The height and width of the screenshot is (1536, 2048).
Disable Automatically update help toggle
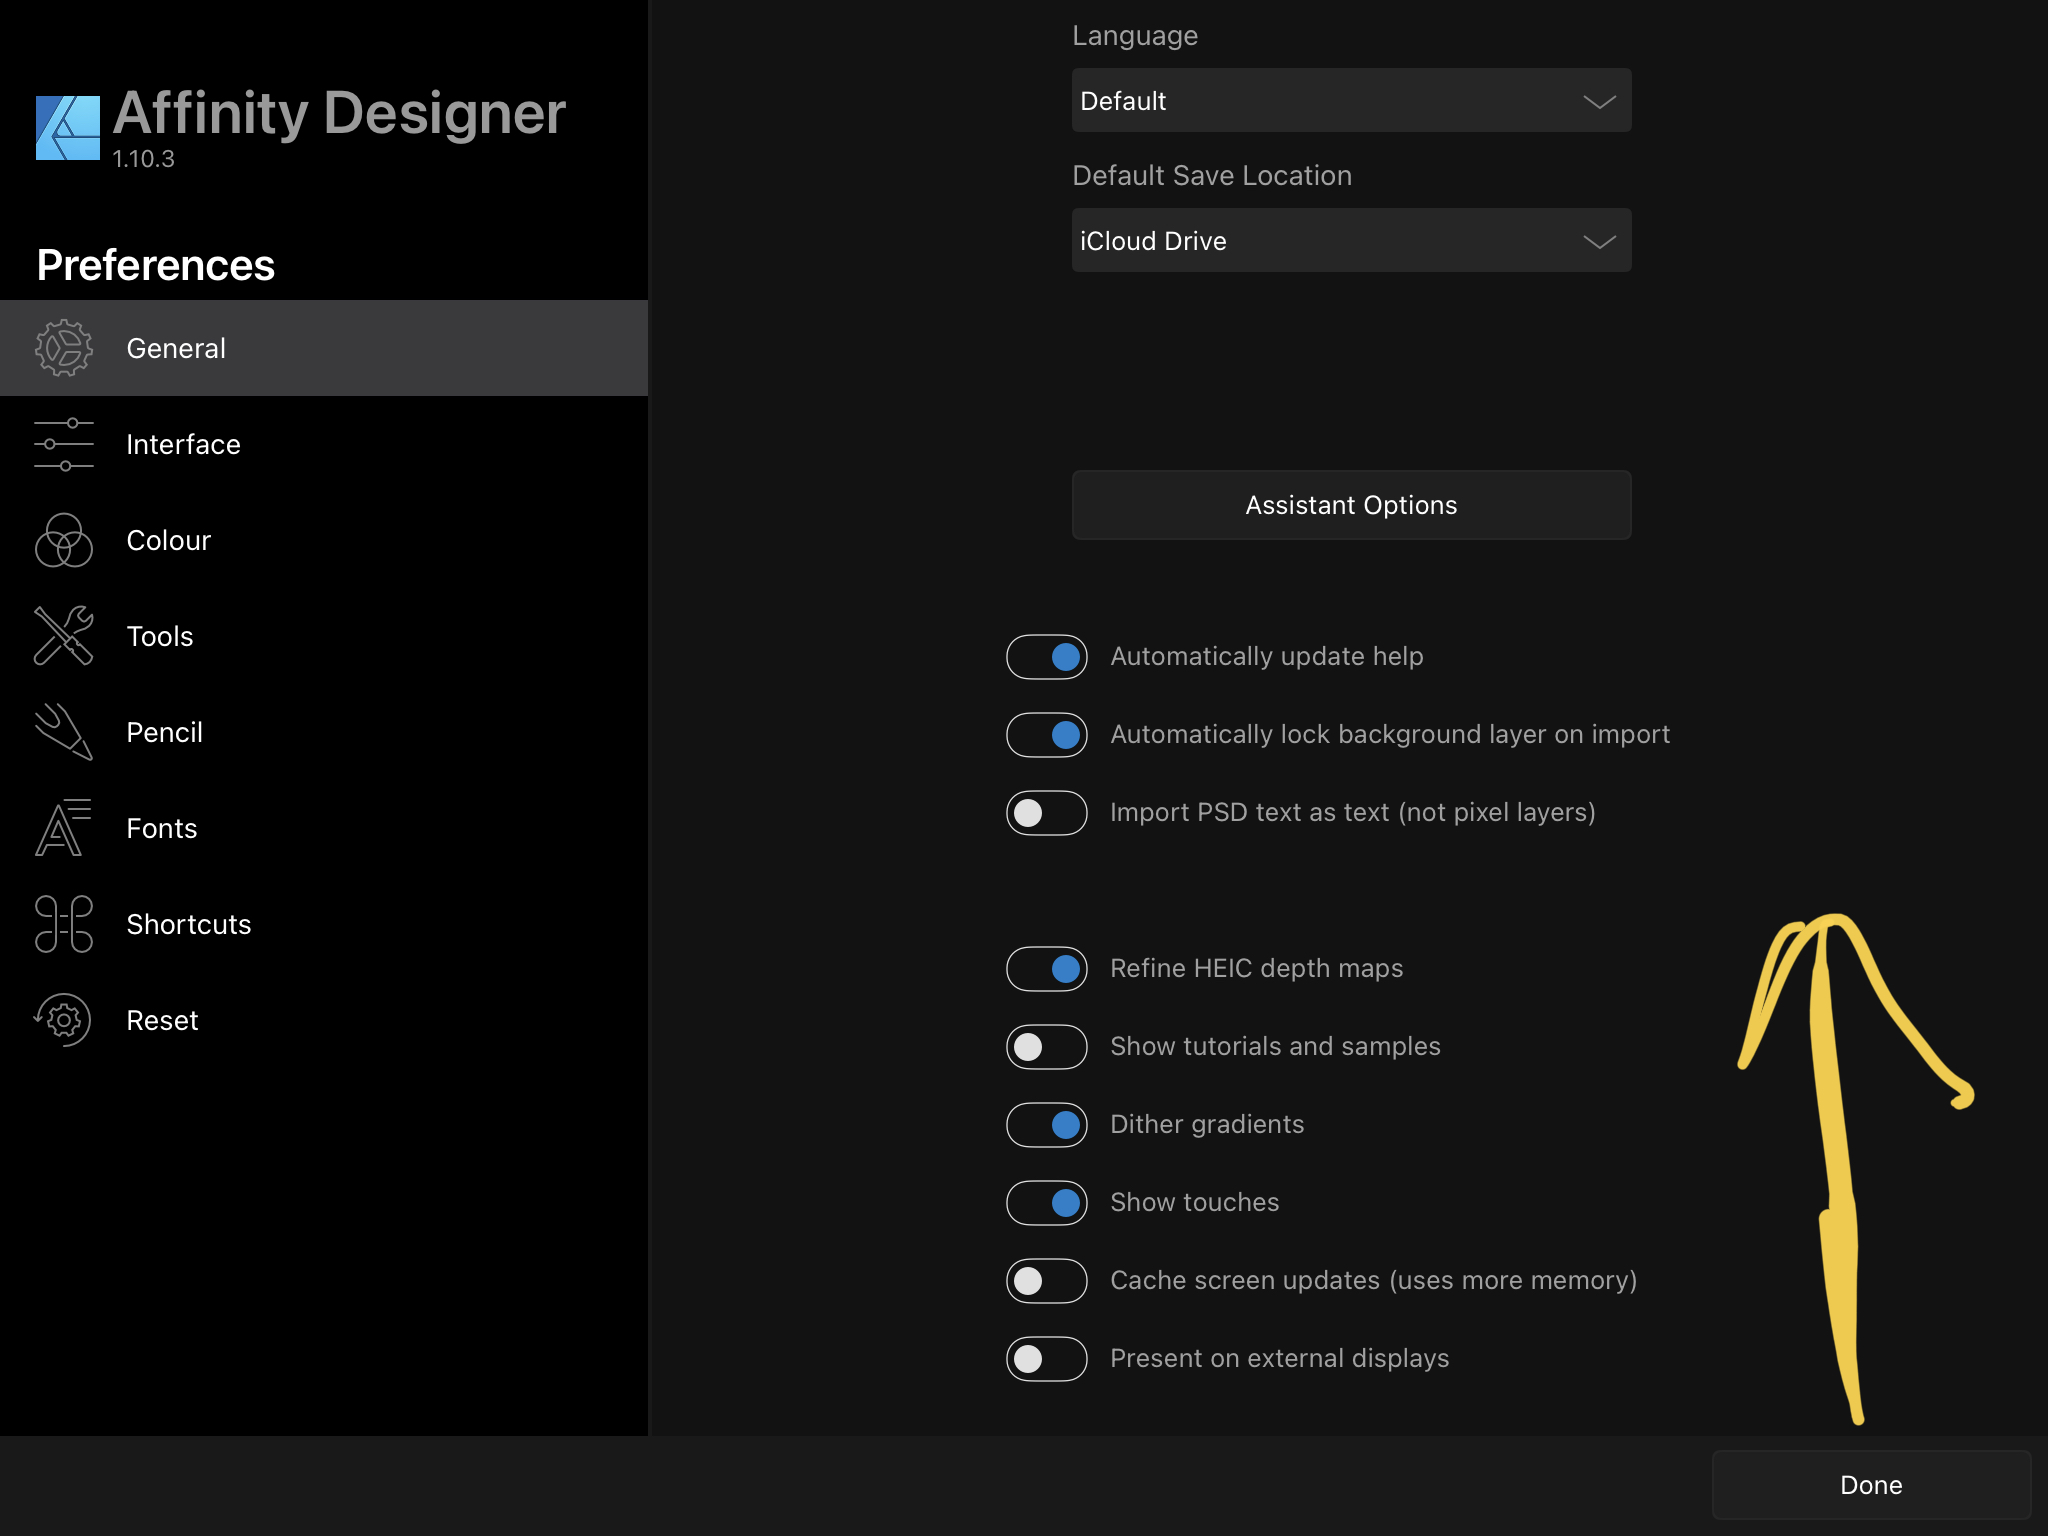tap(1046, 657)
